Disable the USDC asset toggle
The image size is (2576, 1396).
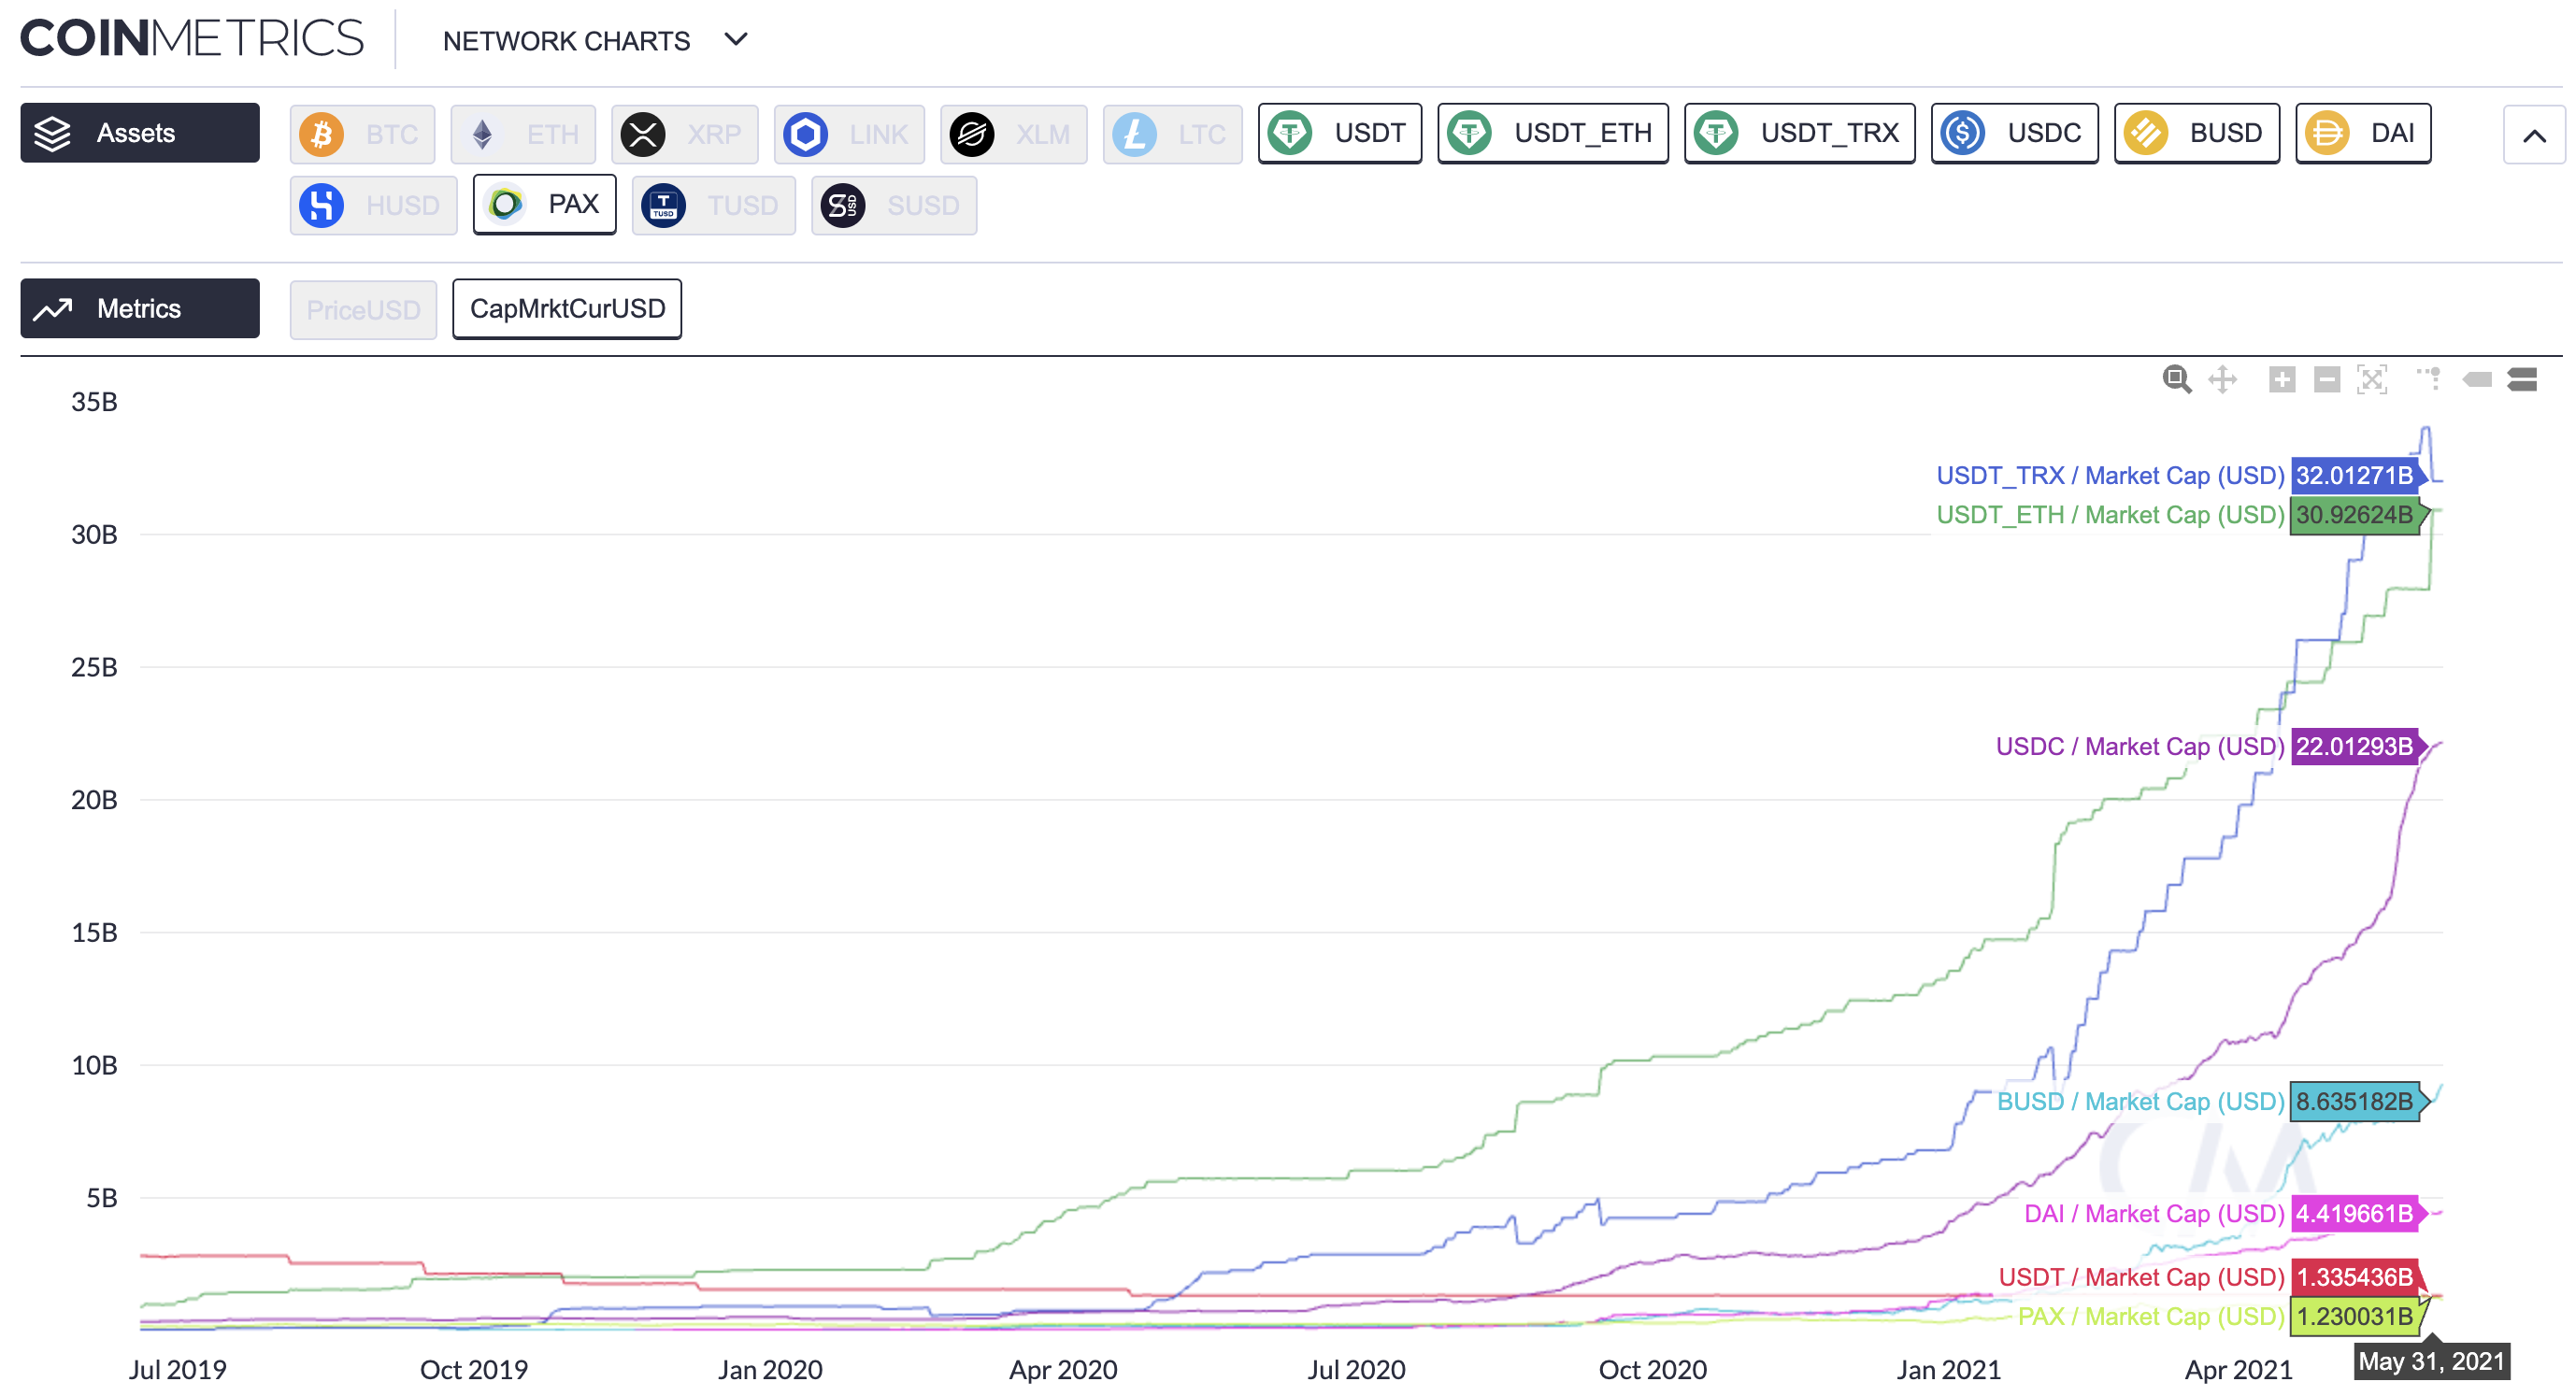tap(2014, 133)
